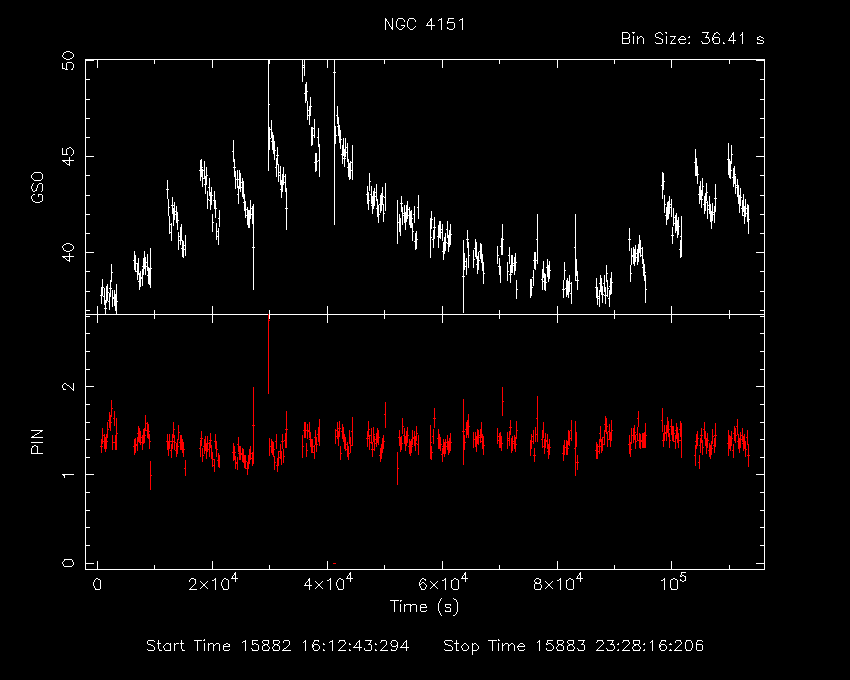Click the x-axis tick label "10^5"
Viewport: 850px width, 680px height.
tap(673, 582)
